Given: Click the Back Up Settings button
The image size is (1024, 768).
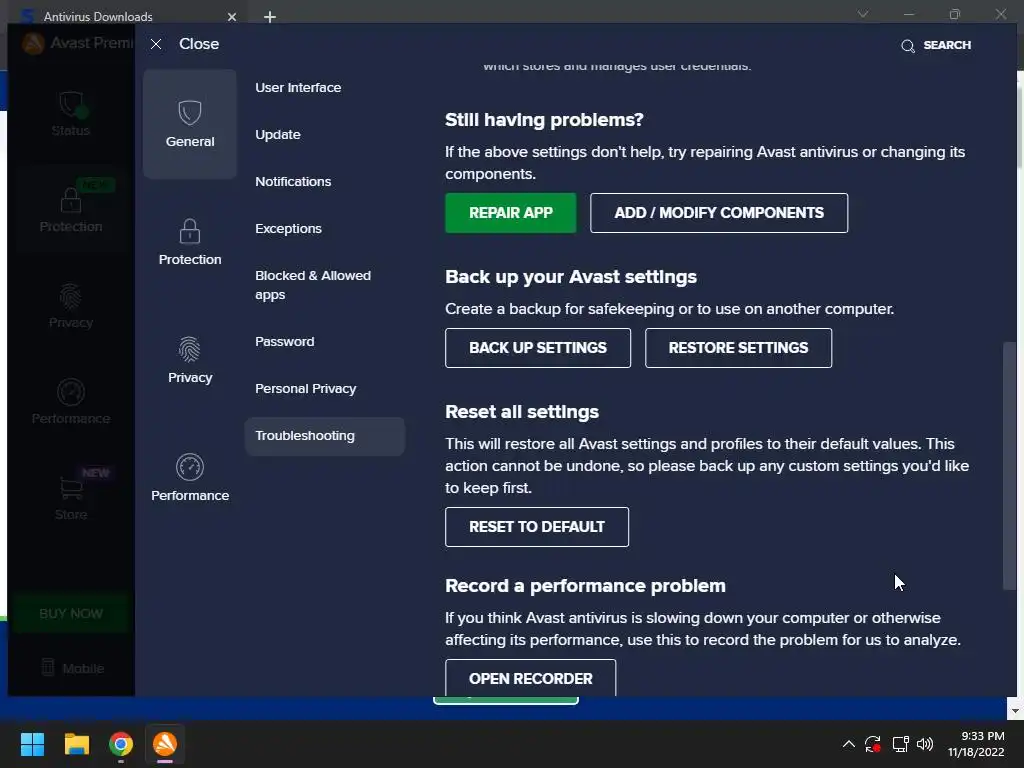Looking at the screenshot, I should pyautogui.click(x=537, y=348).
